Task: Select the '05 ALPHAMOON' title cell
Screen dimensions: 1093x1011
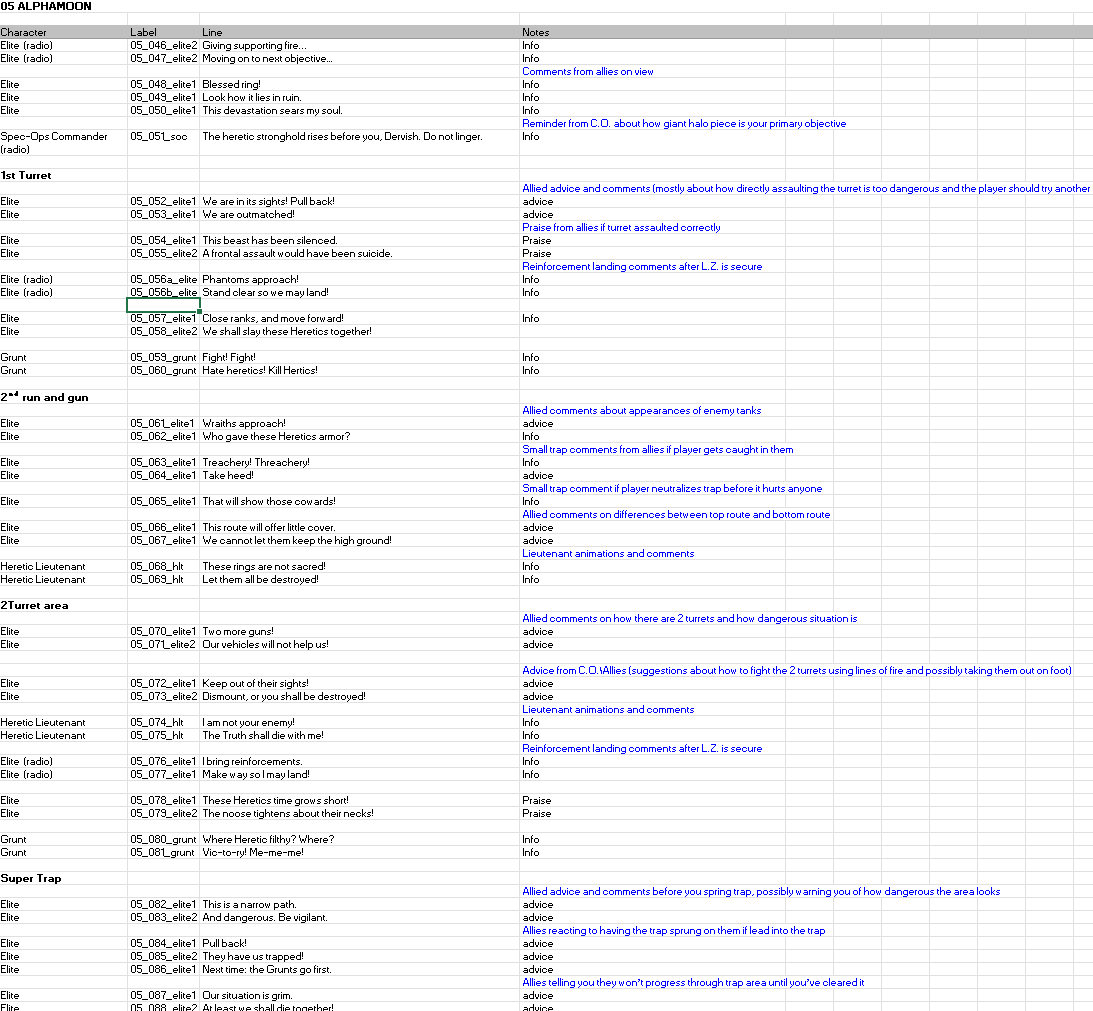Action: coord(46,6)
